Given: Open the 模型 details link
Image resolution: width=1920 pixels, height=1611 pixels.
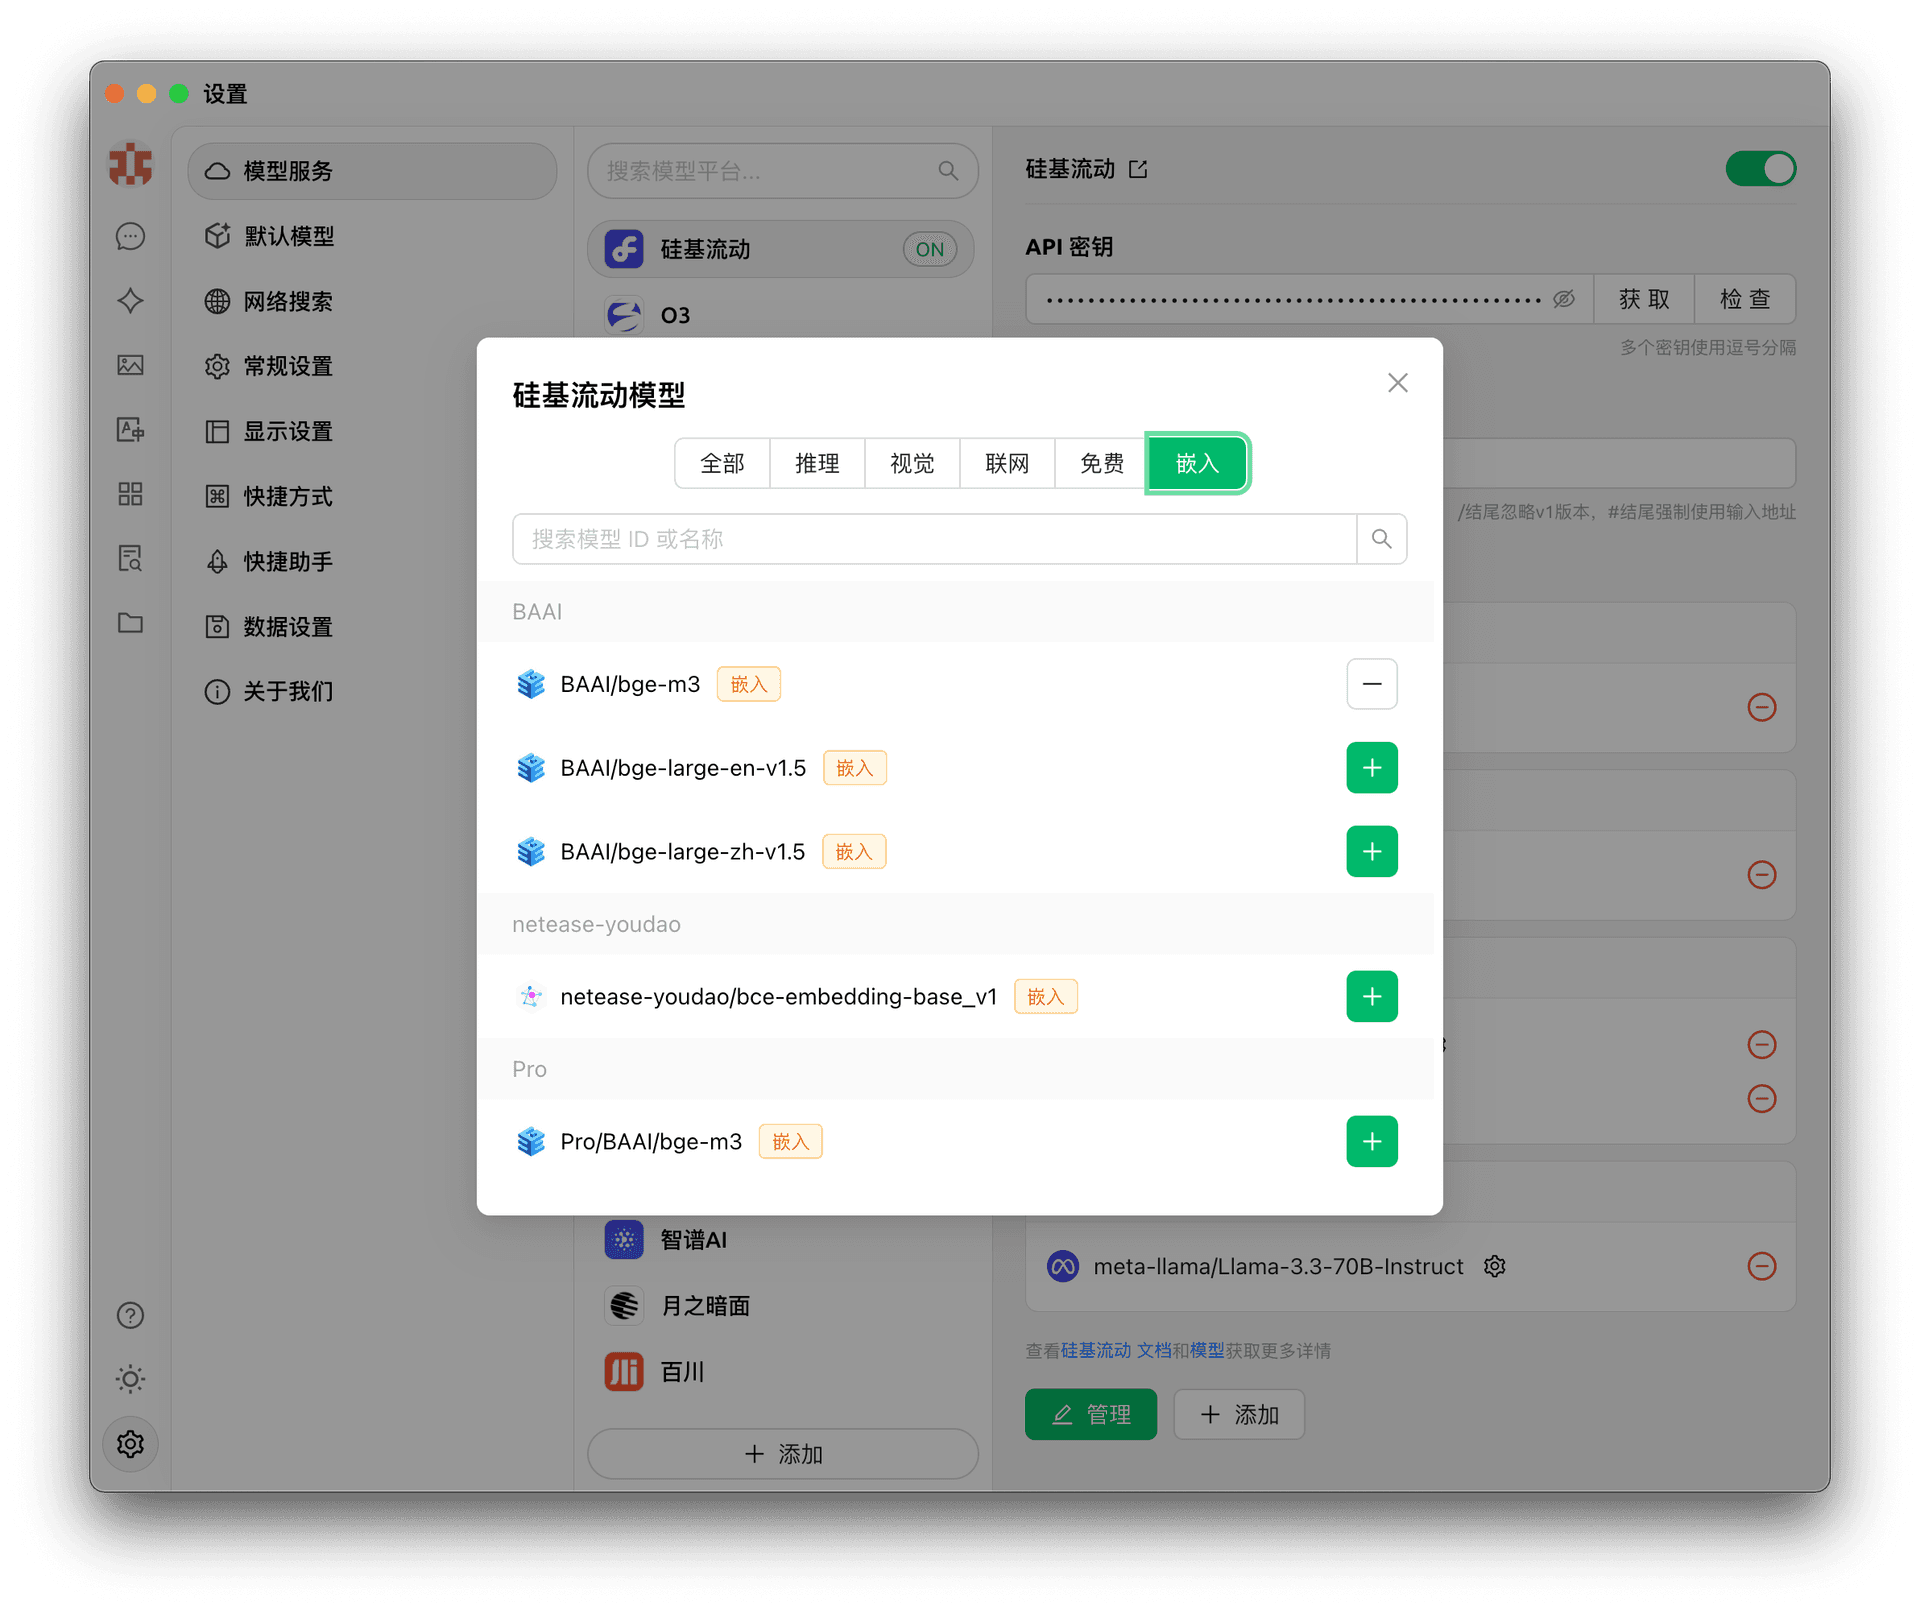Looking at the screenshot, I should click(x=1206, y=1351).
